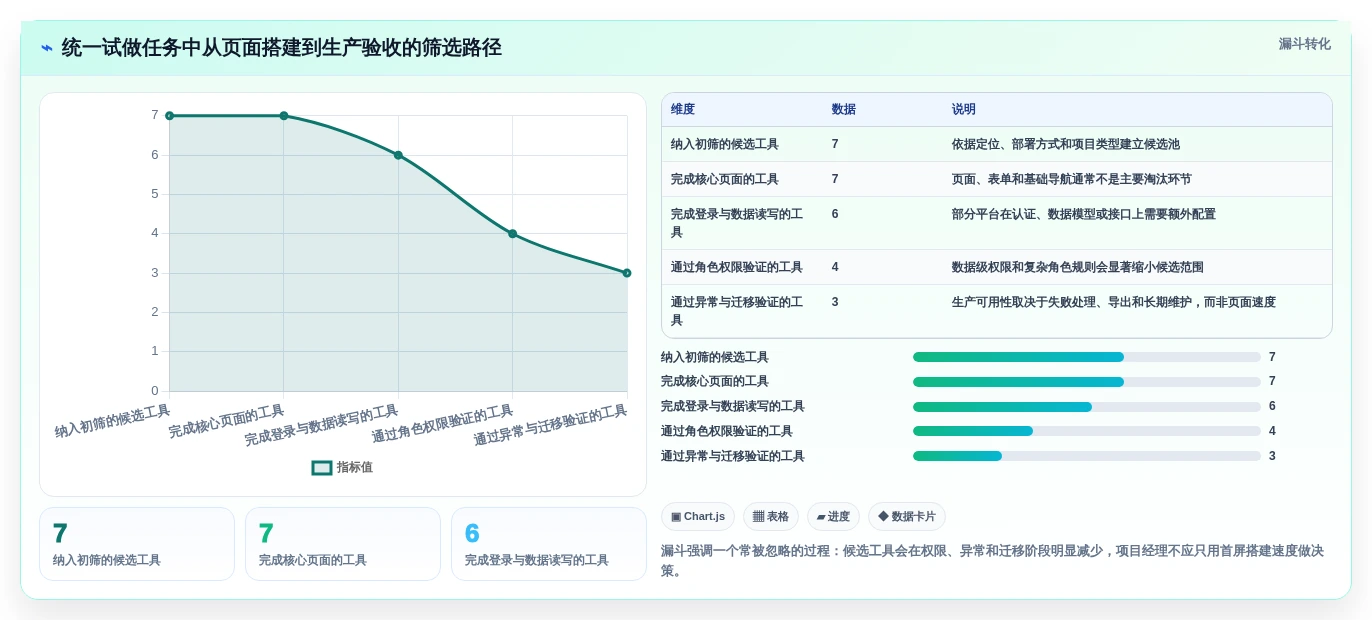Click the summary paragraph starting 漏斗强调
1372x620 pixels.
[992, 560]
